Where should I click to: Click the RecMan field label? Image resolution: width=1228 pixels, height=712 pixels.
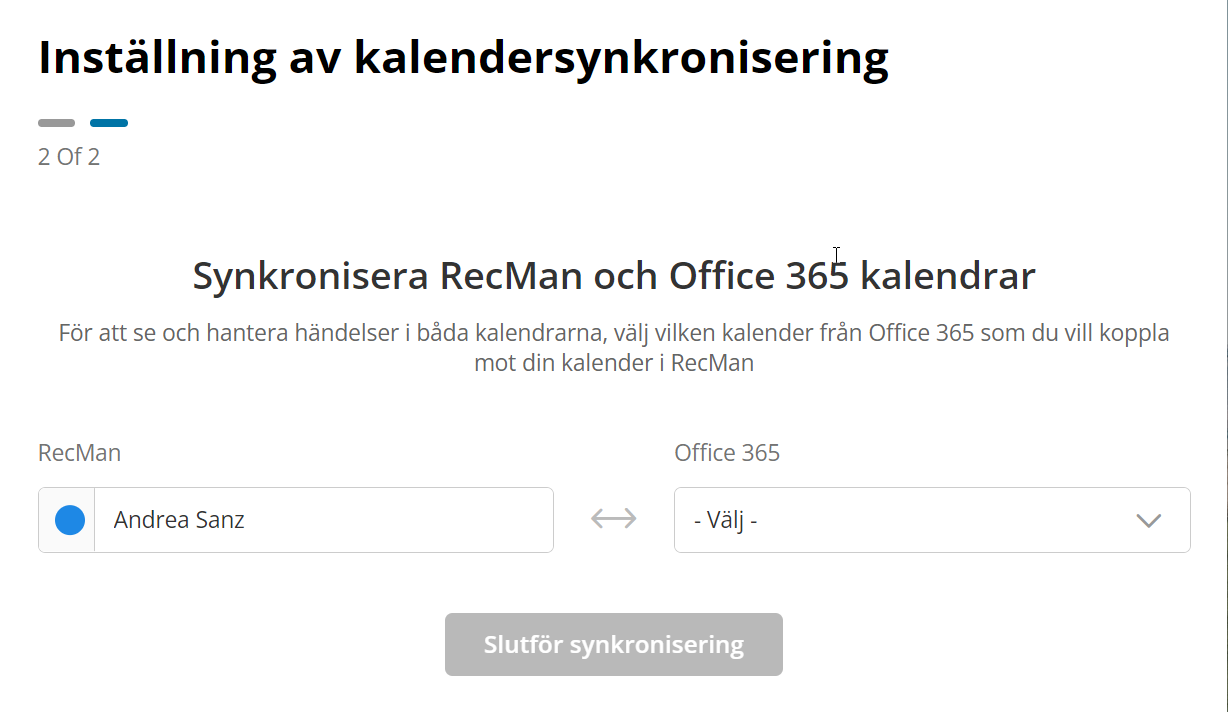pos(79,453)
